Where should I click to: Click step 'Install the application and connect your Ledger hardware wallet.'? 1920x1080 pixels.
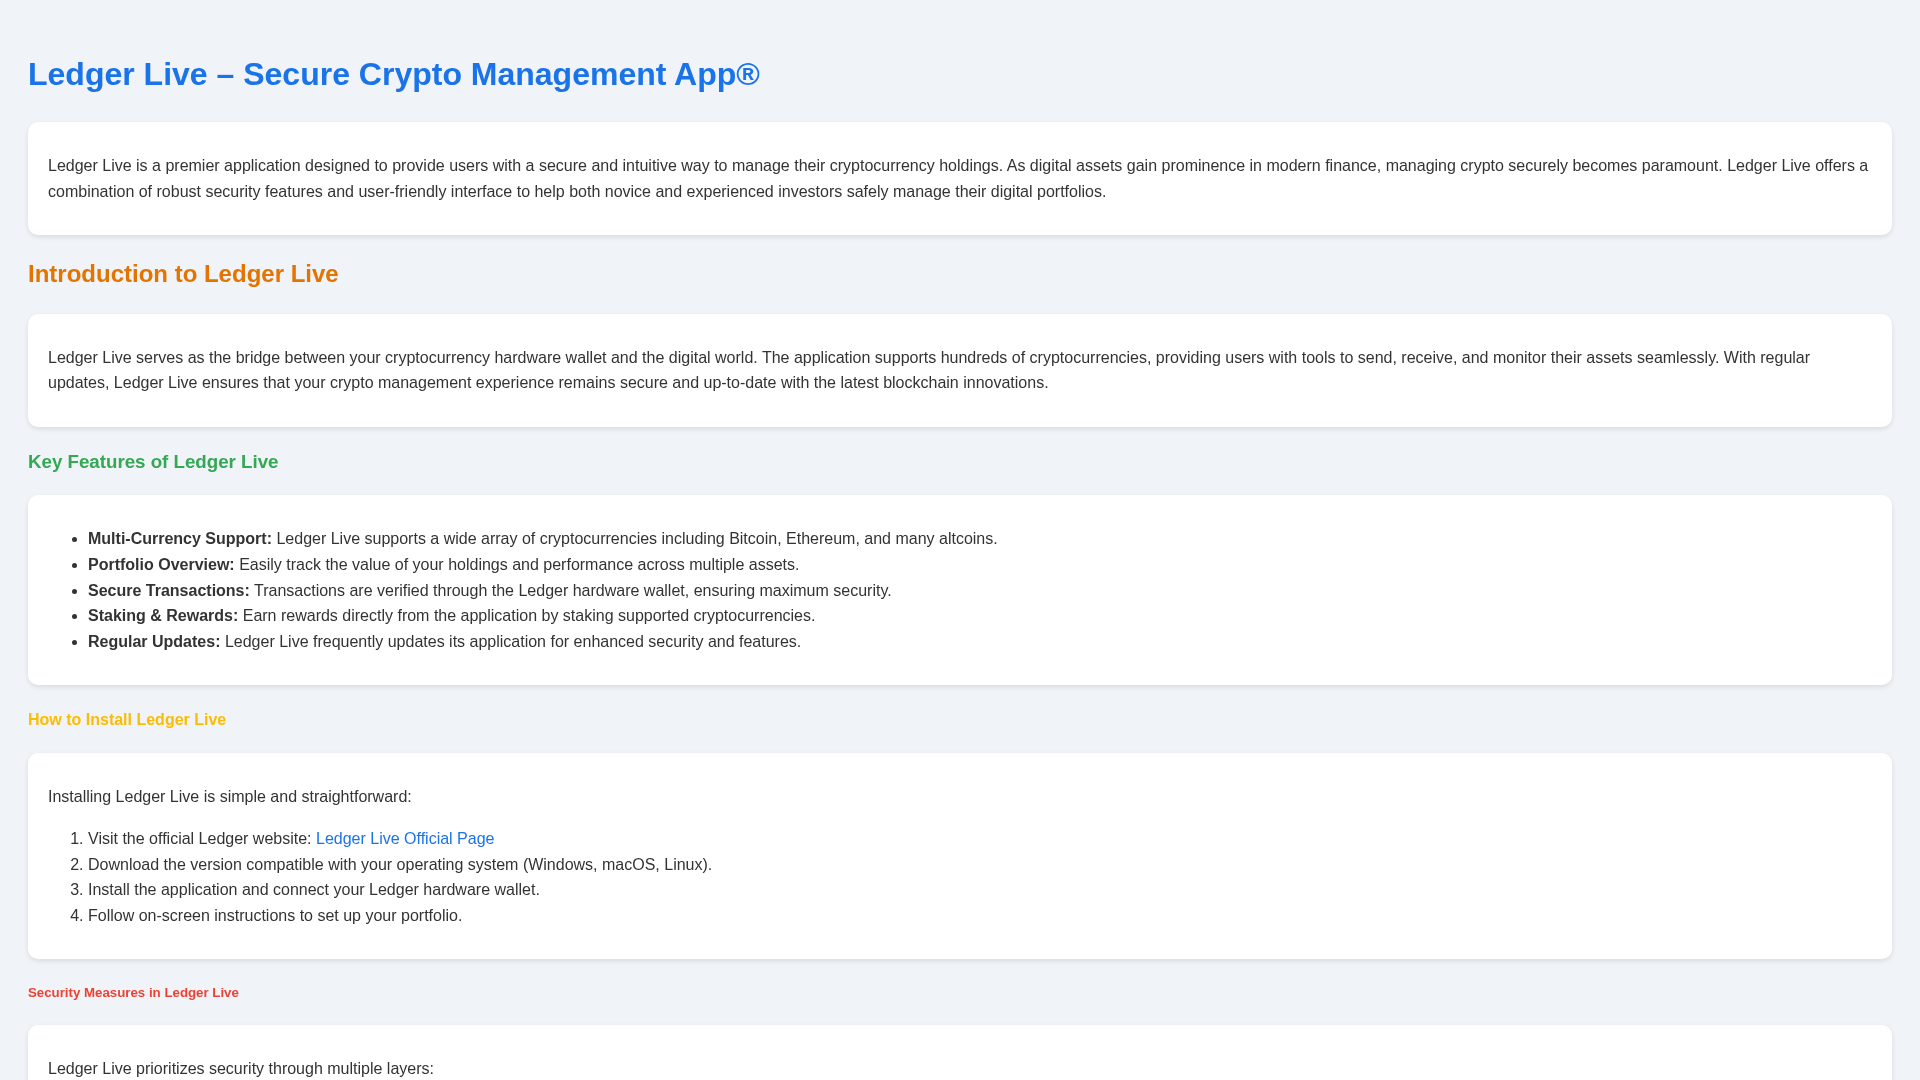point(314,890)
